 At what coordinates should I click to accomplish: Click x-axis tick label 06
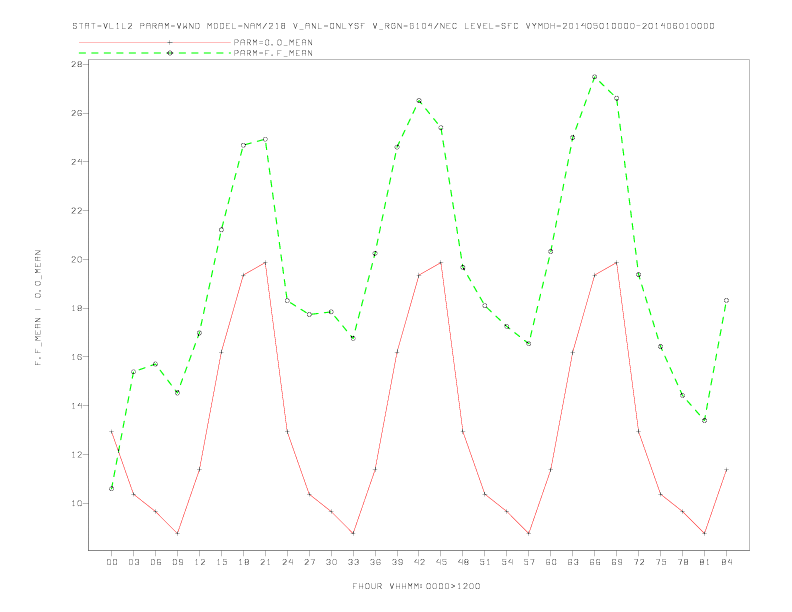156,562
